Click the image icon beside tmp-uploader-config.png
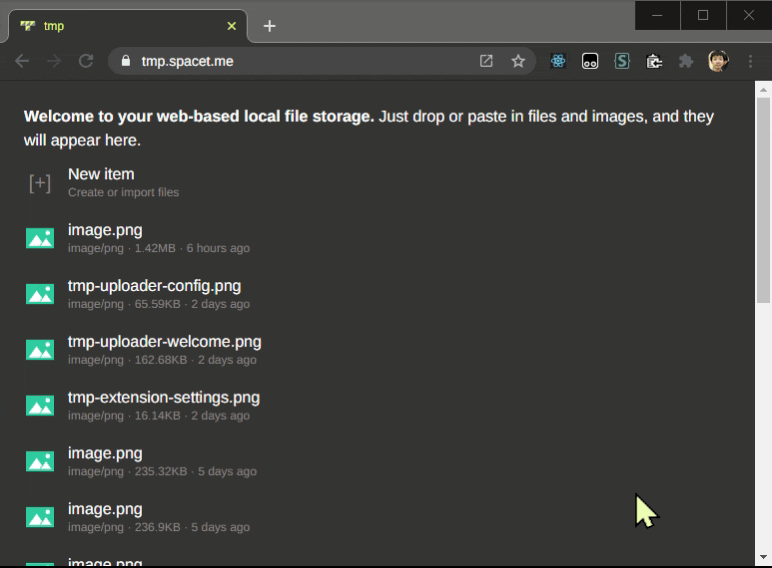This screenshot has height=568, width=772. 40,294
